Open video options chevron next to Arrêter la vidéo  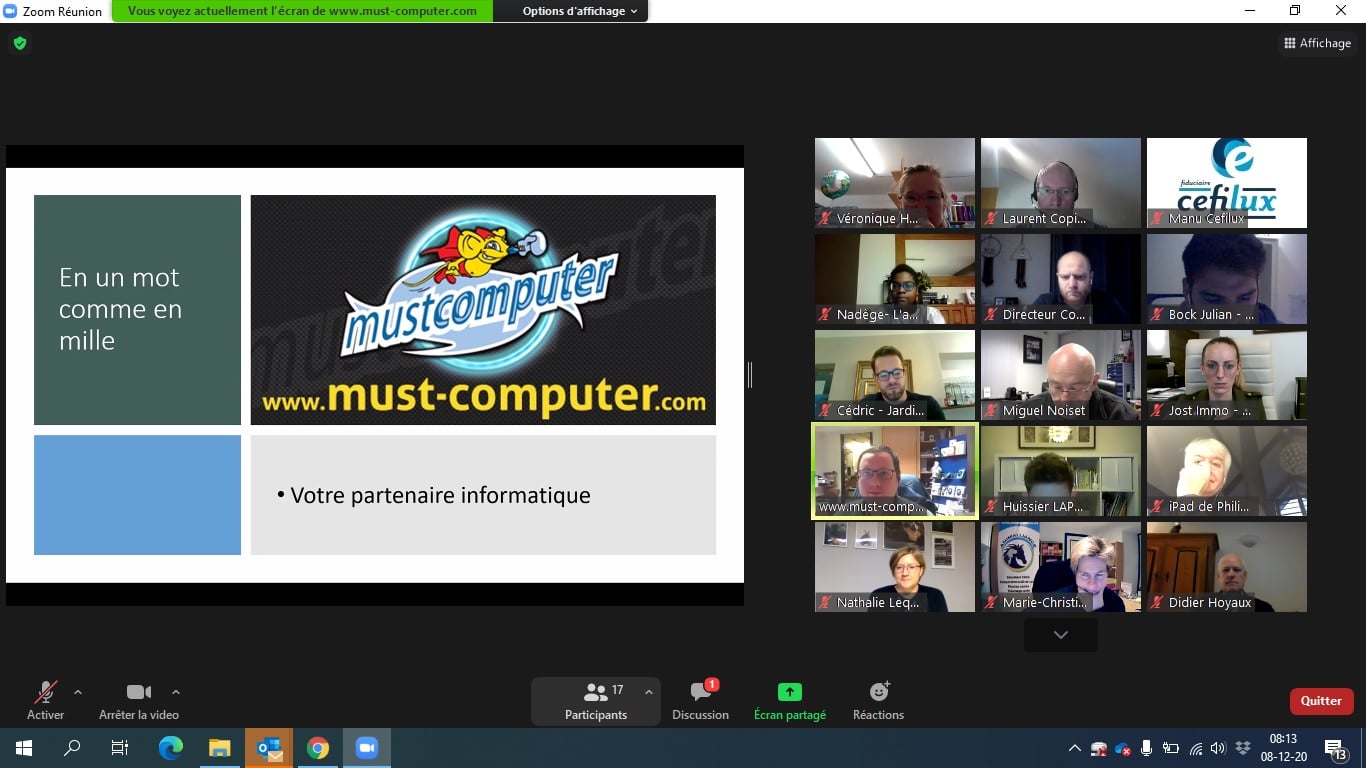[176, 692]
